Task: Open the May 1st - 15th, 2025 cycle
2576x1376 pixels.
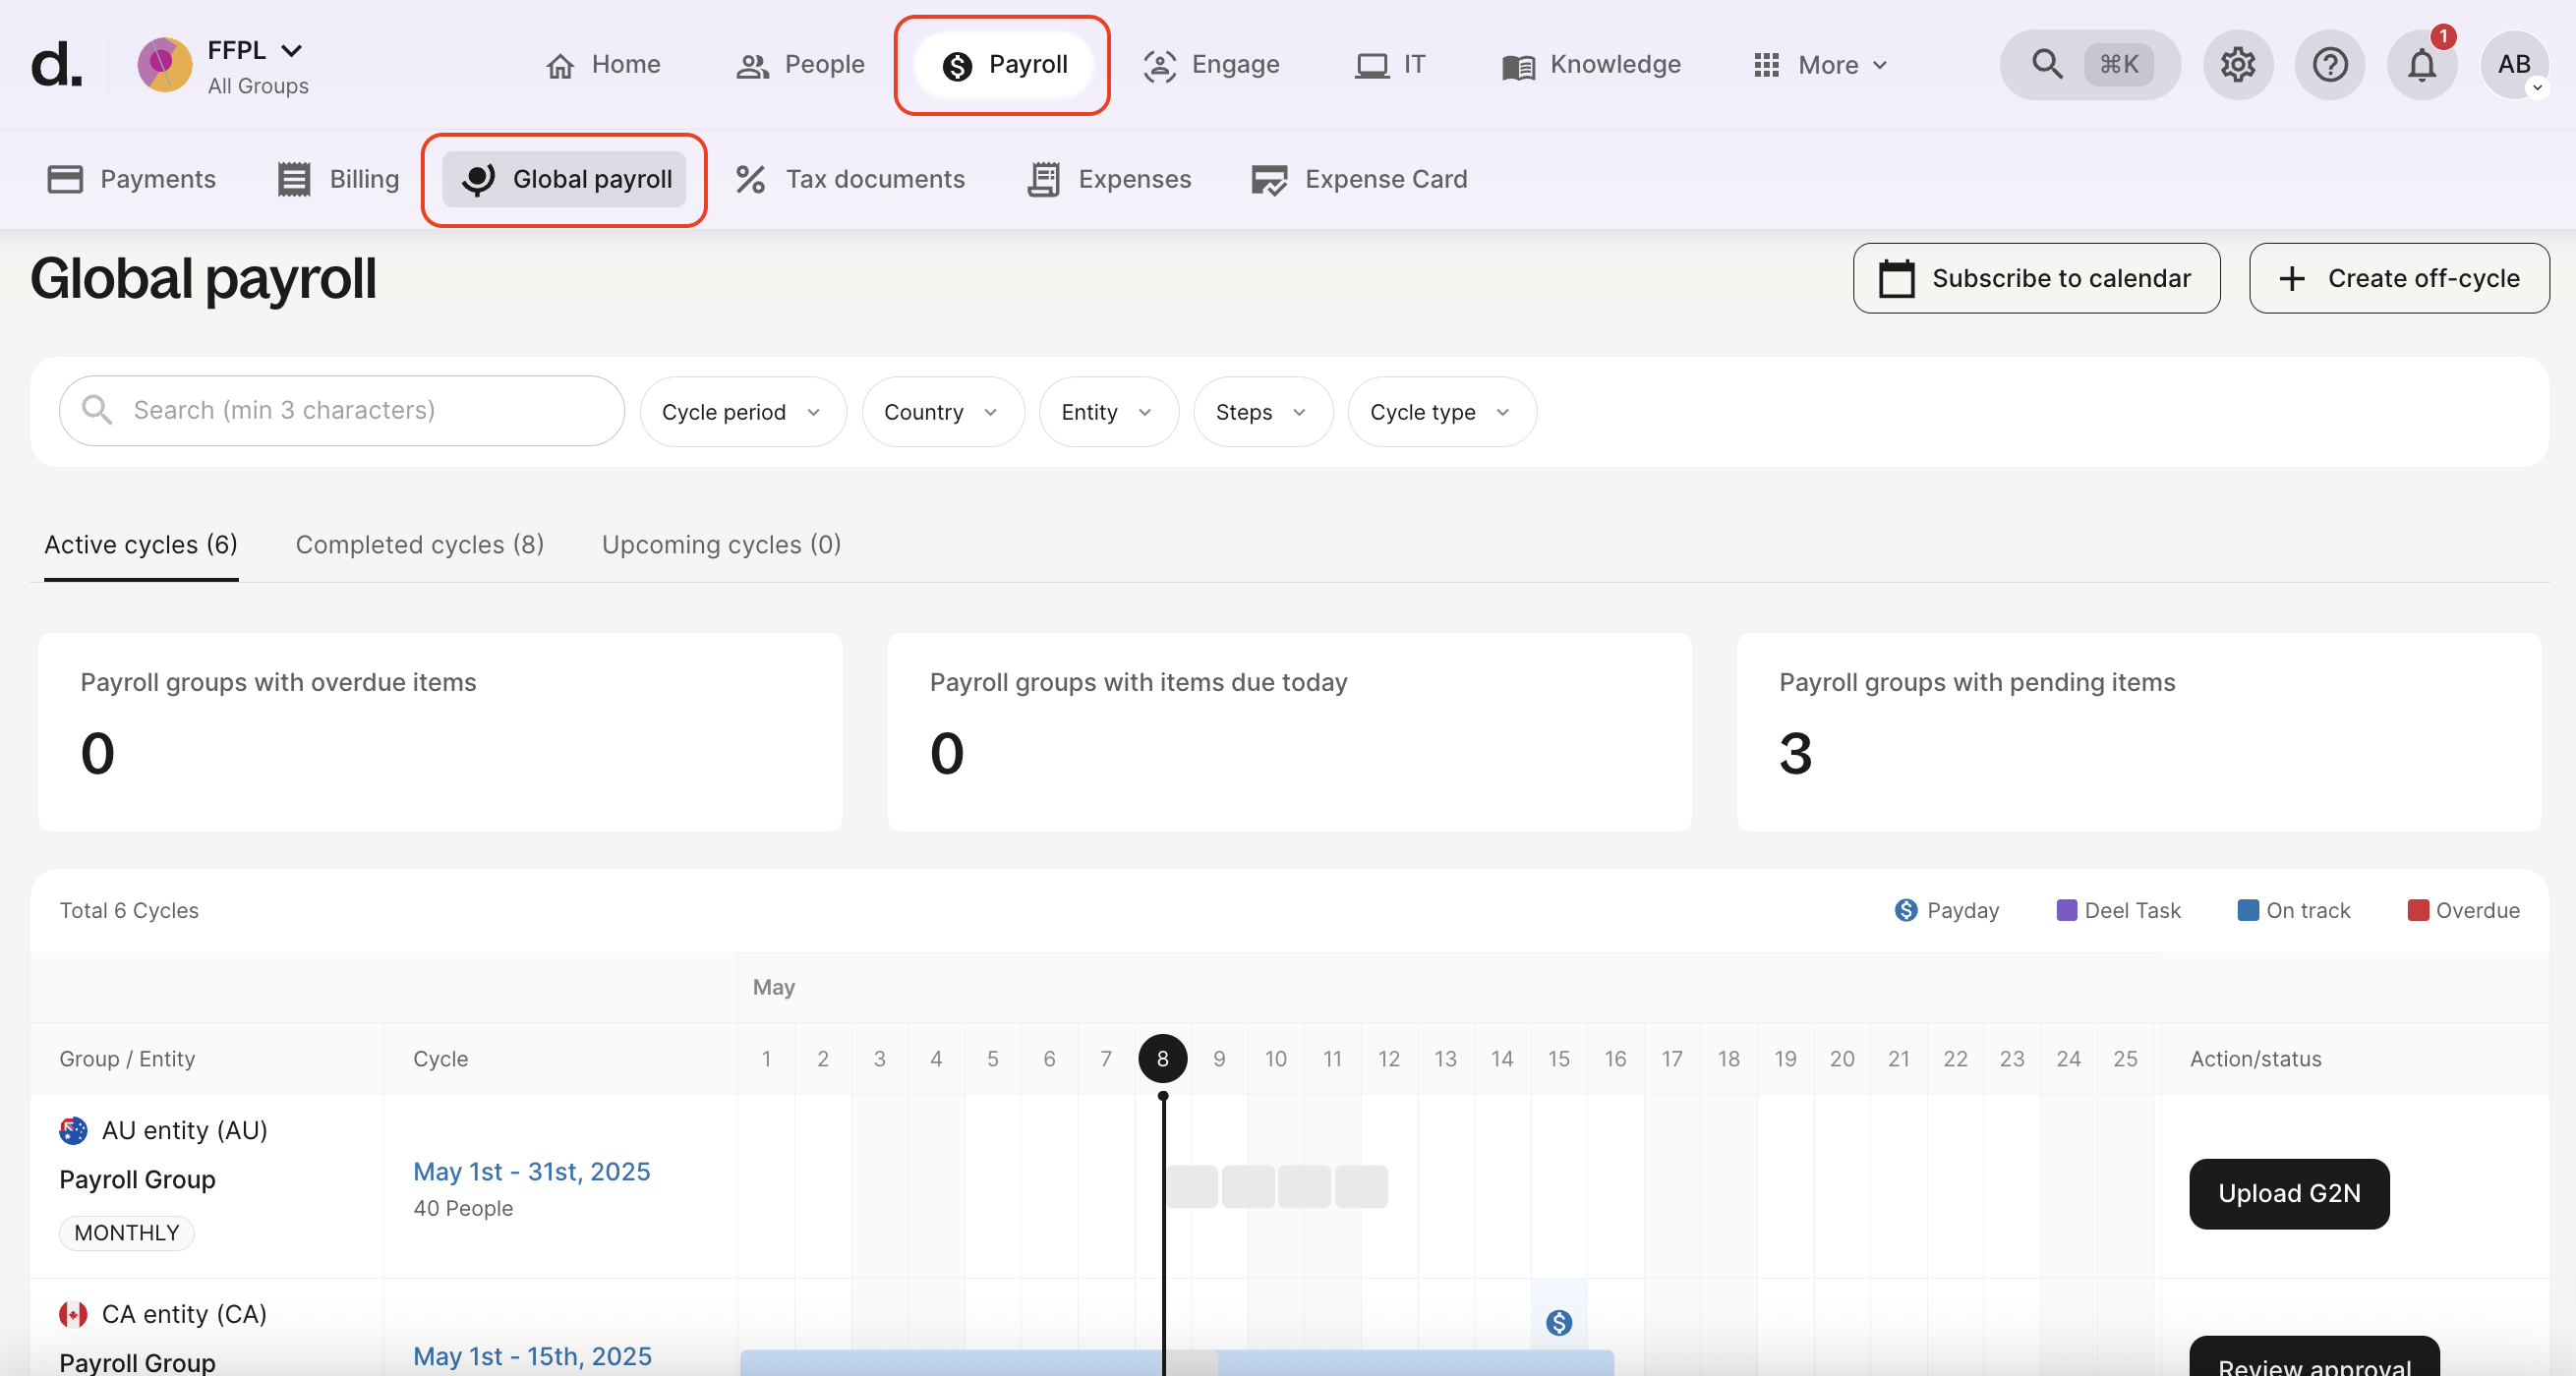Action: coord(533,1356)
